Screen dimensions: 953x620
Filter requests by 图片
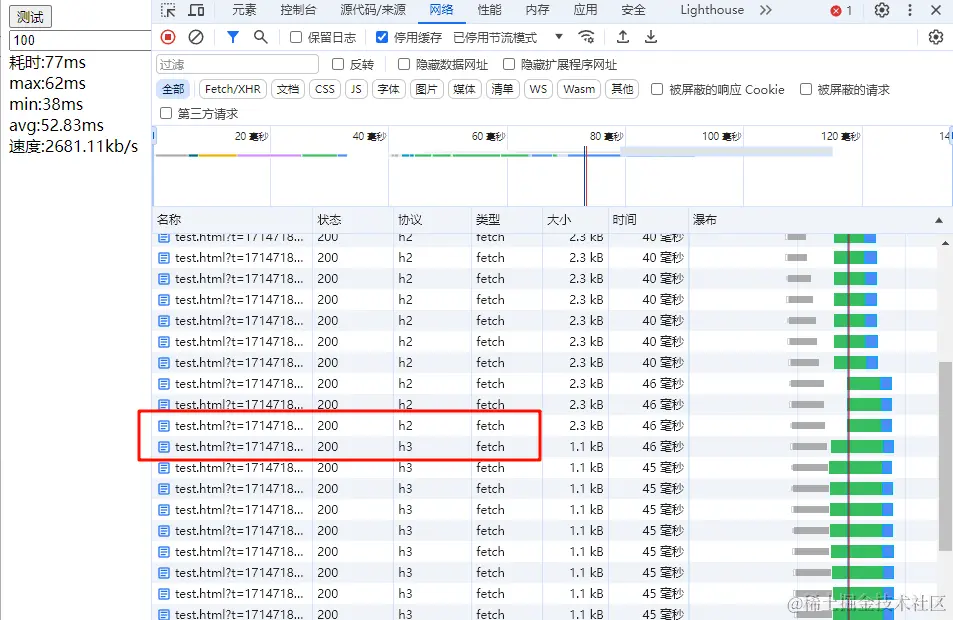427,89
